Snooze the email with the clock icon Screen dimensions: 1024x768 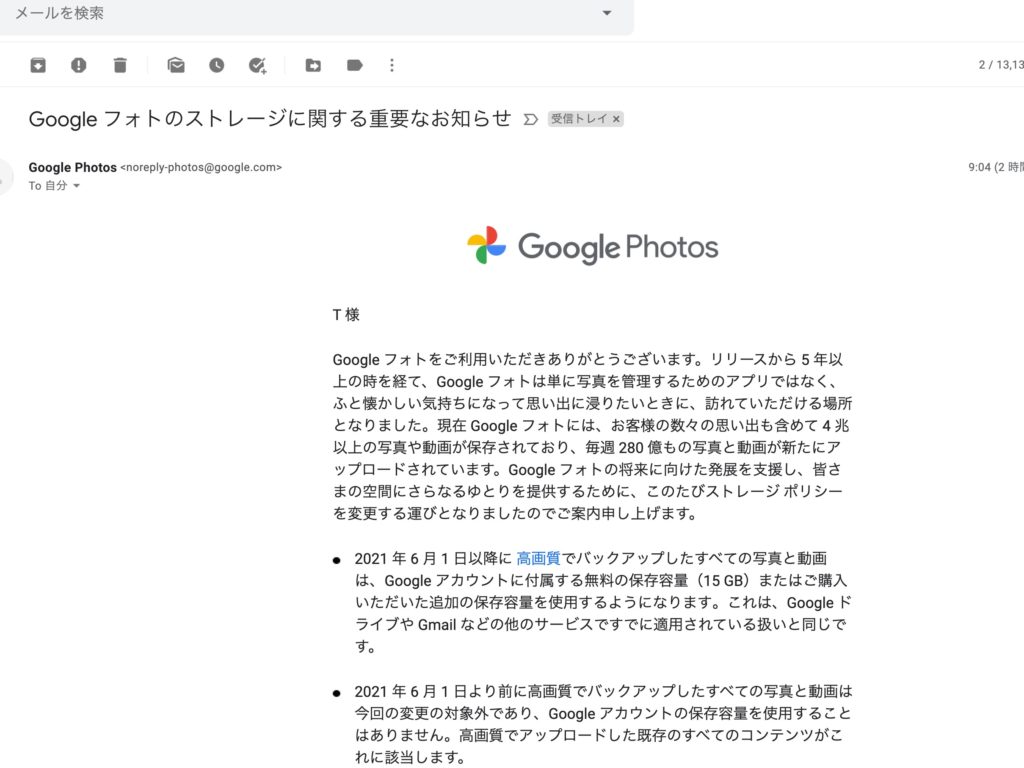[x=216, y=65]
